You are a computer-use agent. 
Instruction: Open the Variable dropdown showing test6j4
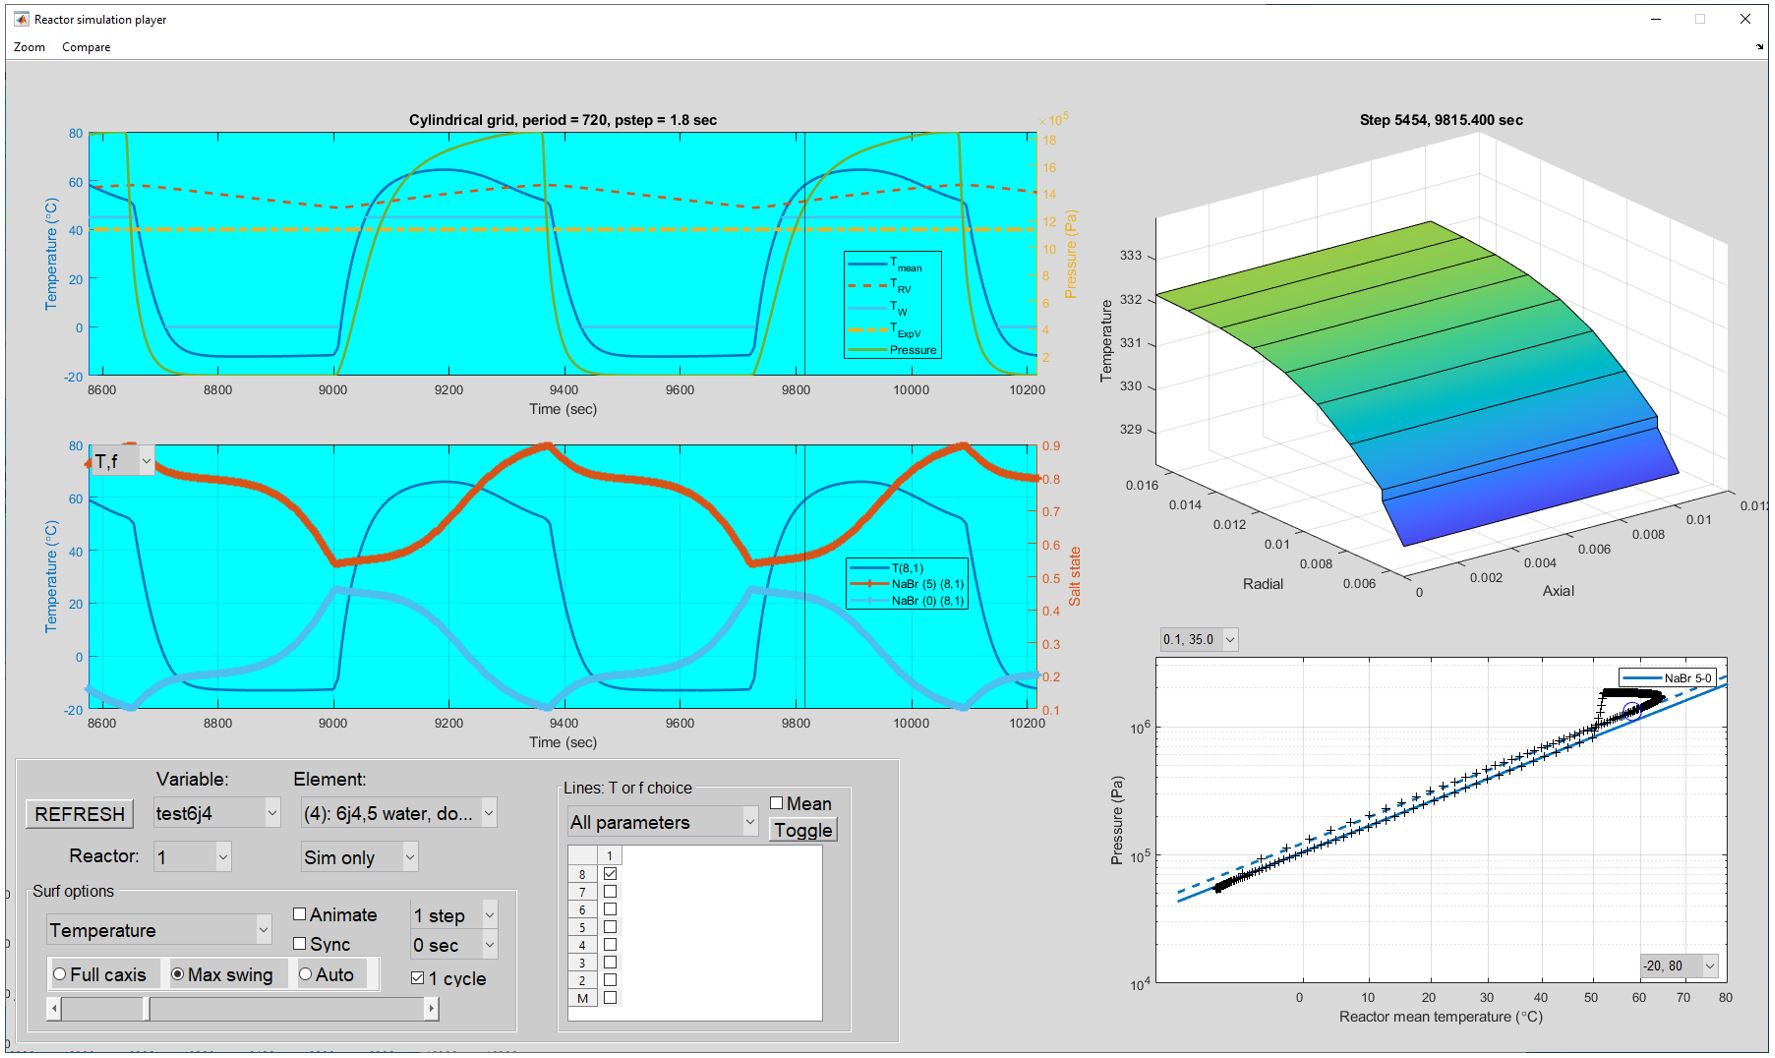click(217, 813)
